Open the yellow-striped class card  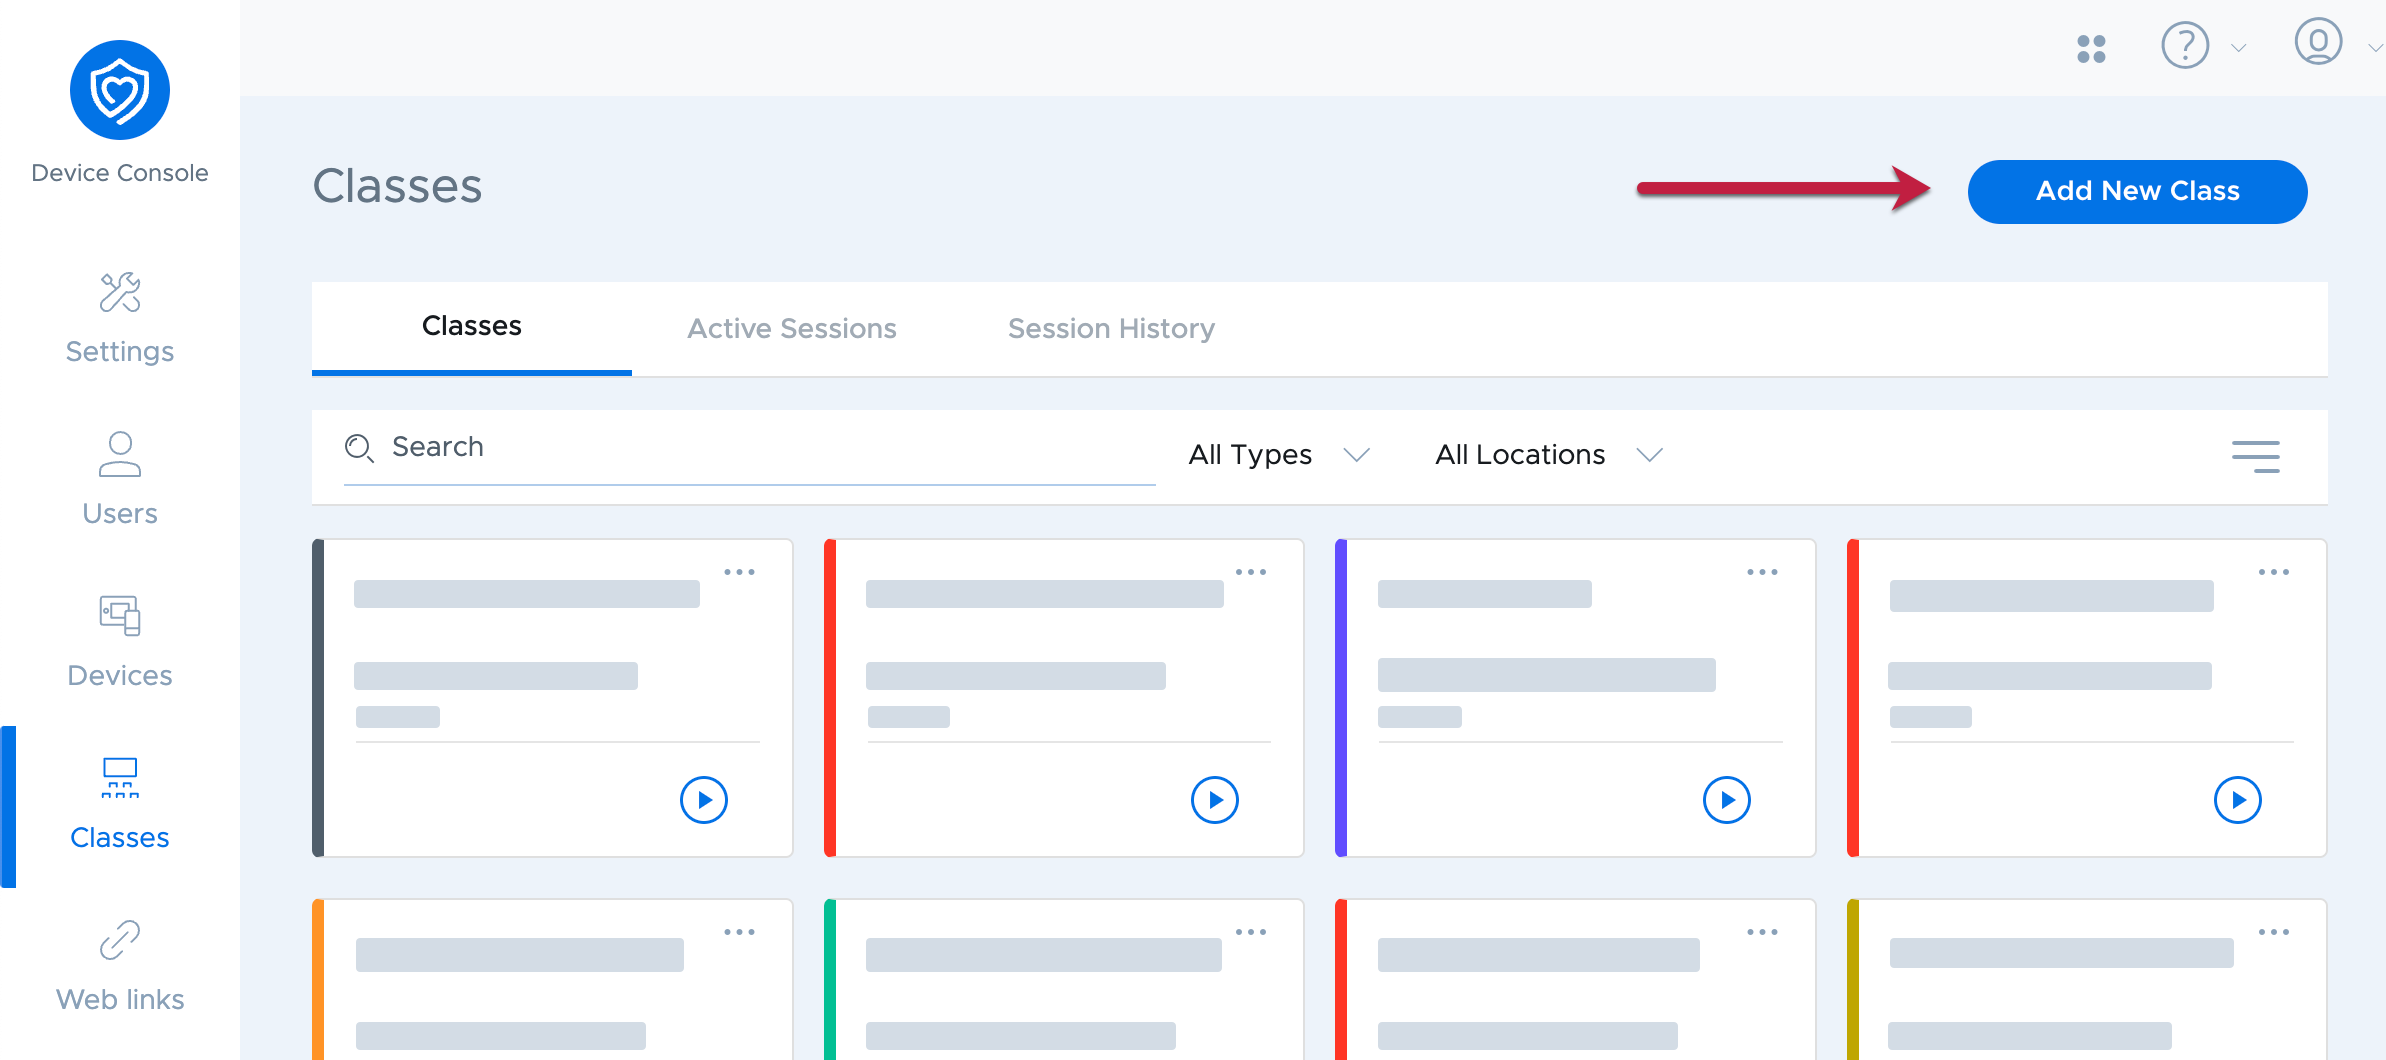2087,980
